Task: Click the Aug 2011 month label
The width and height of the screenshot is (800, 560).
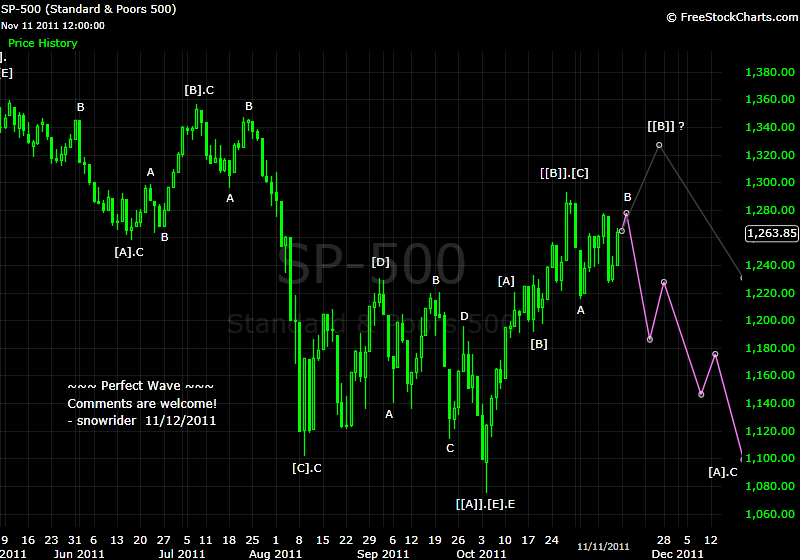Action: tap(276, 554)
